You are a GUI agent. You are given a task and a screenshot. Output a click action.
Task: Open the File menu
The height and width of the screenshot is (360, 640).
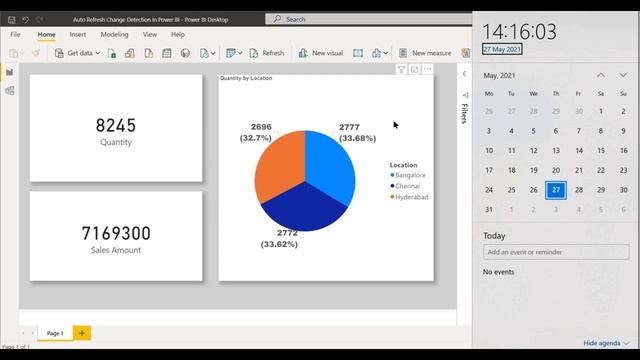(15, 35)
